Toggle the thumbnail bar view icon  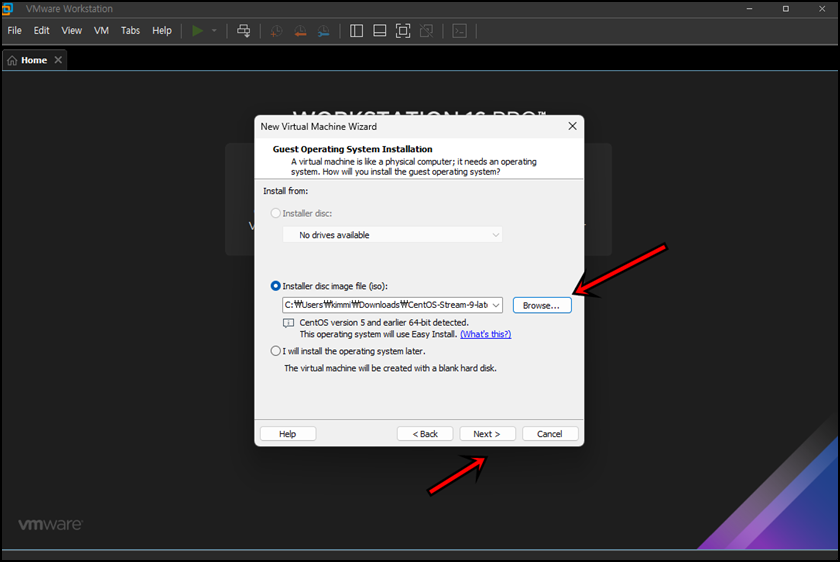pos(380,31)
